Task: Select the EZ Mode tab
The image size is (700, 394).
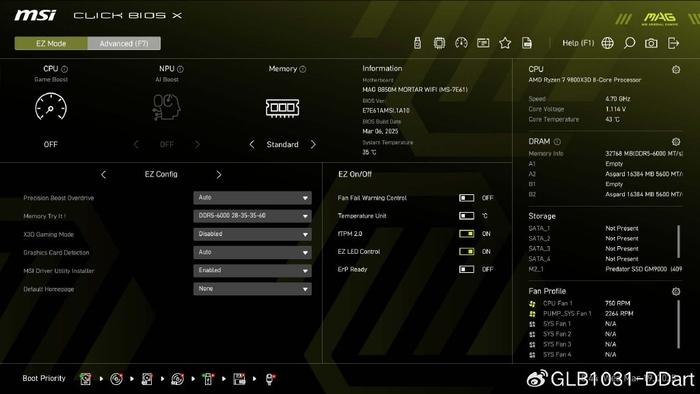Action: tap(51, 43)
